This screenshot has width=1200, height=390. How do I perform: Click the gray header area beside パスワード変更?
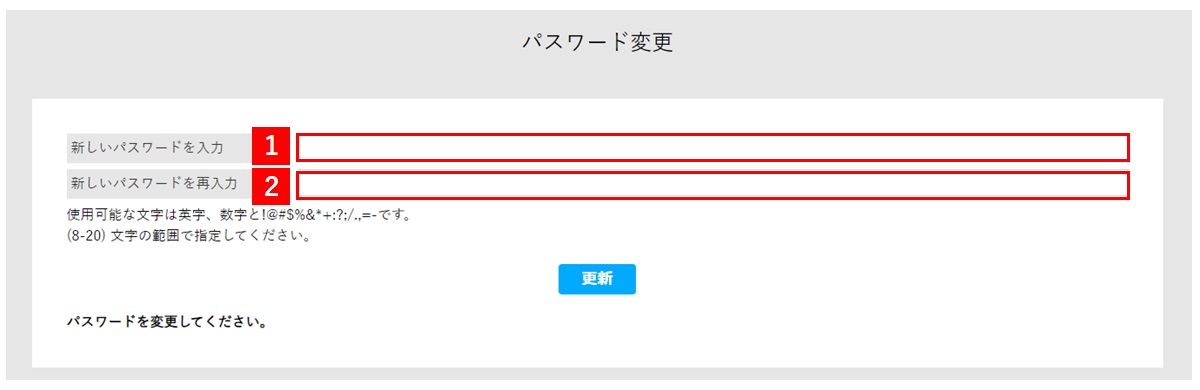coord(900,45)
